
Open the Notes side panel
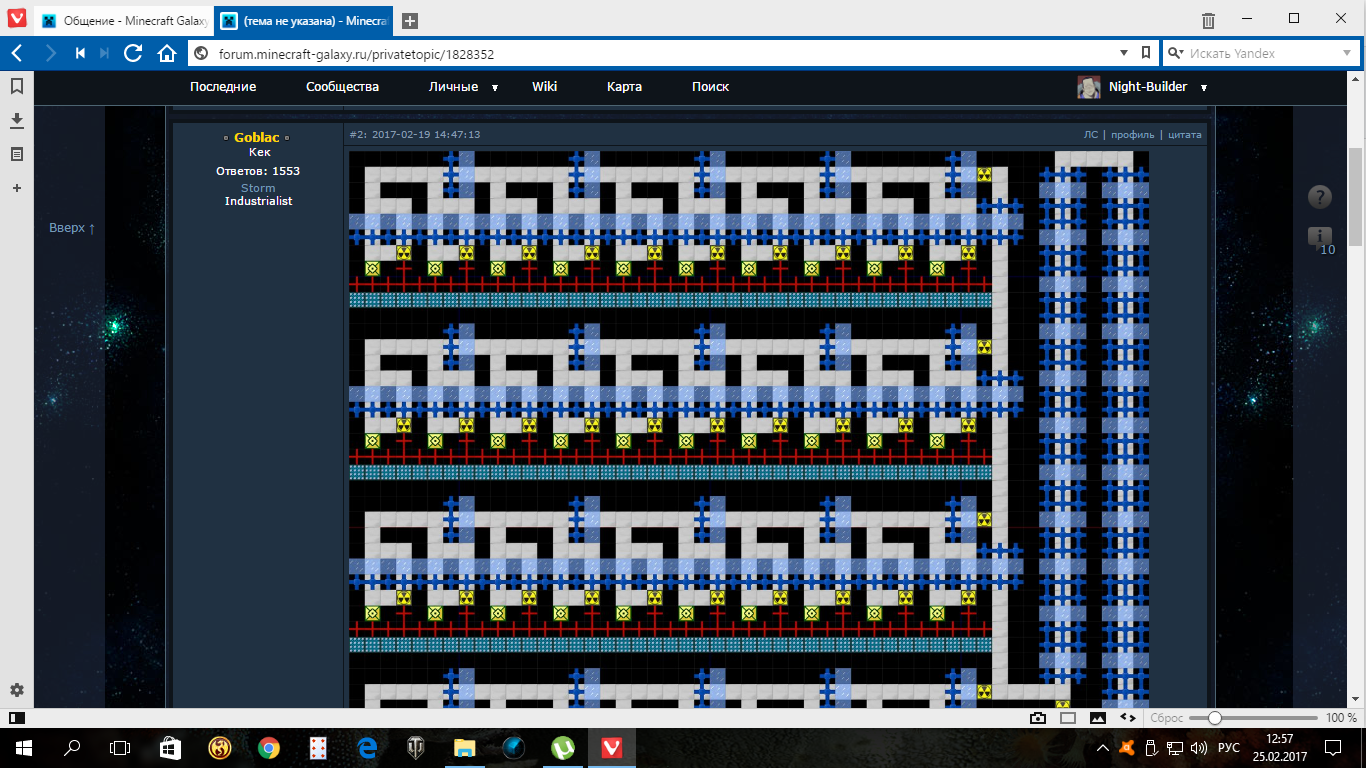[x=17, y=154]
